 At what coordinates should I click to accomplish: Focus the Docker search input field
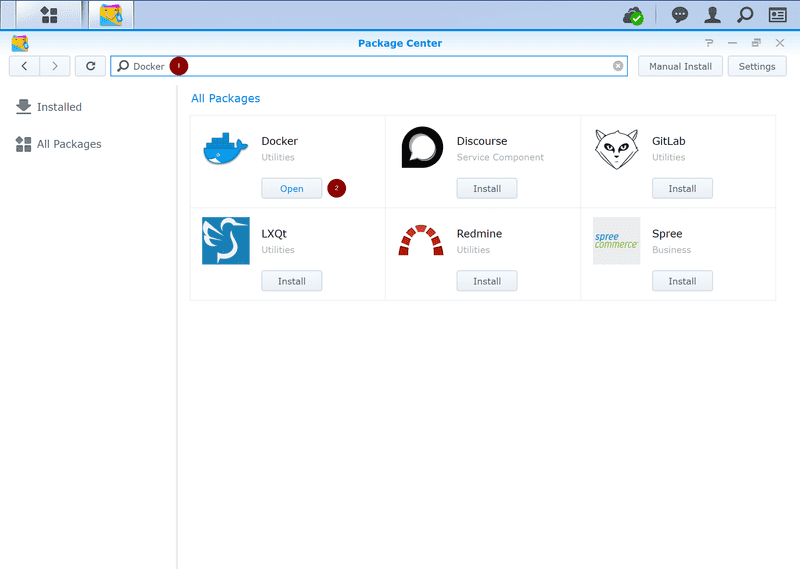pos(368,66)
